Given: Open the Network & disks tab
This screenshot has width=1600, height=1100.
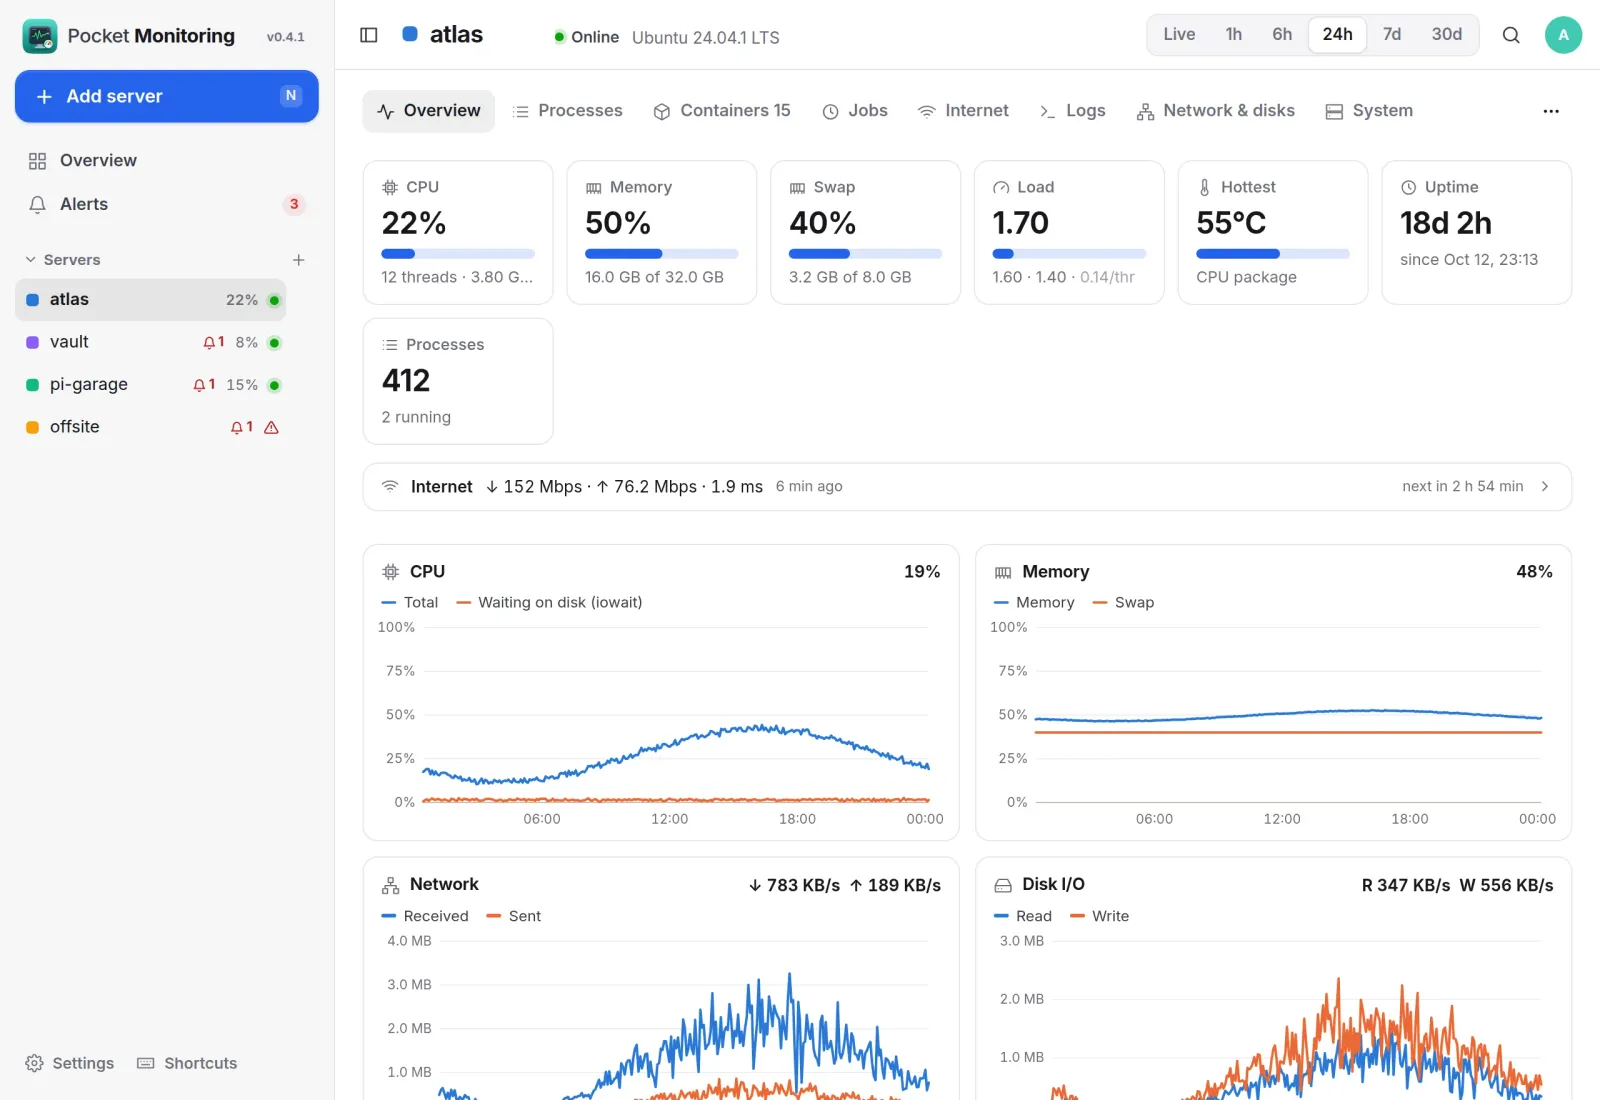Looking at the screenshot, I should pos(1215,111).
